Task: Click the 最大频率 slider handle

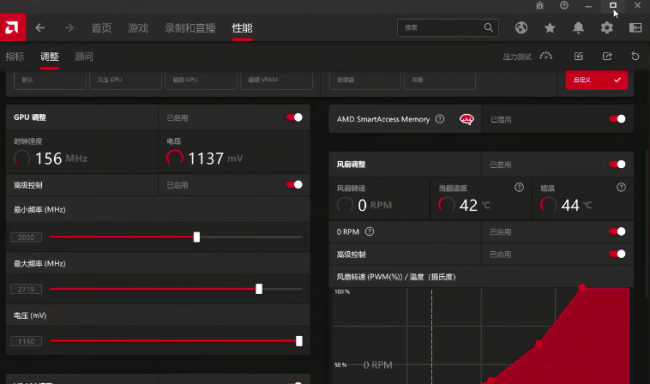Action: pos(259,289)
